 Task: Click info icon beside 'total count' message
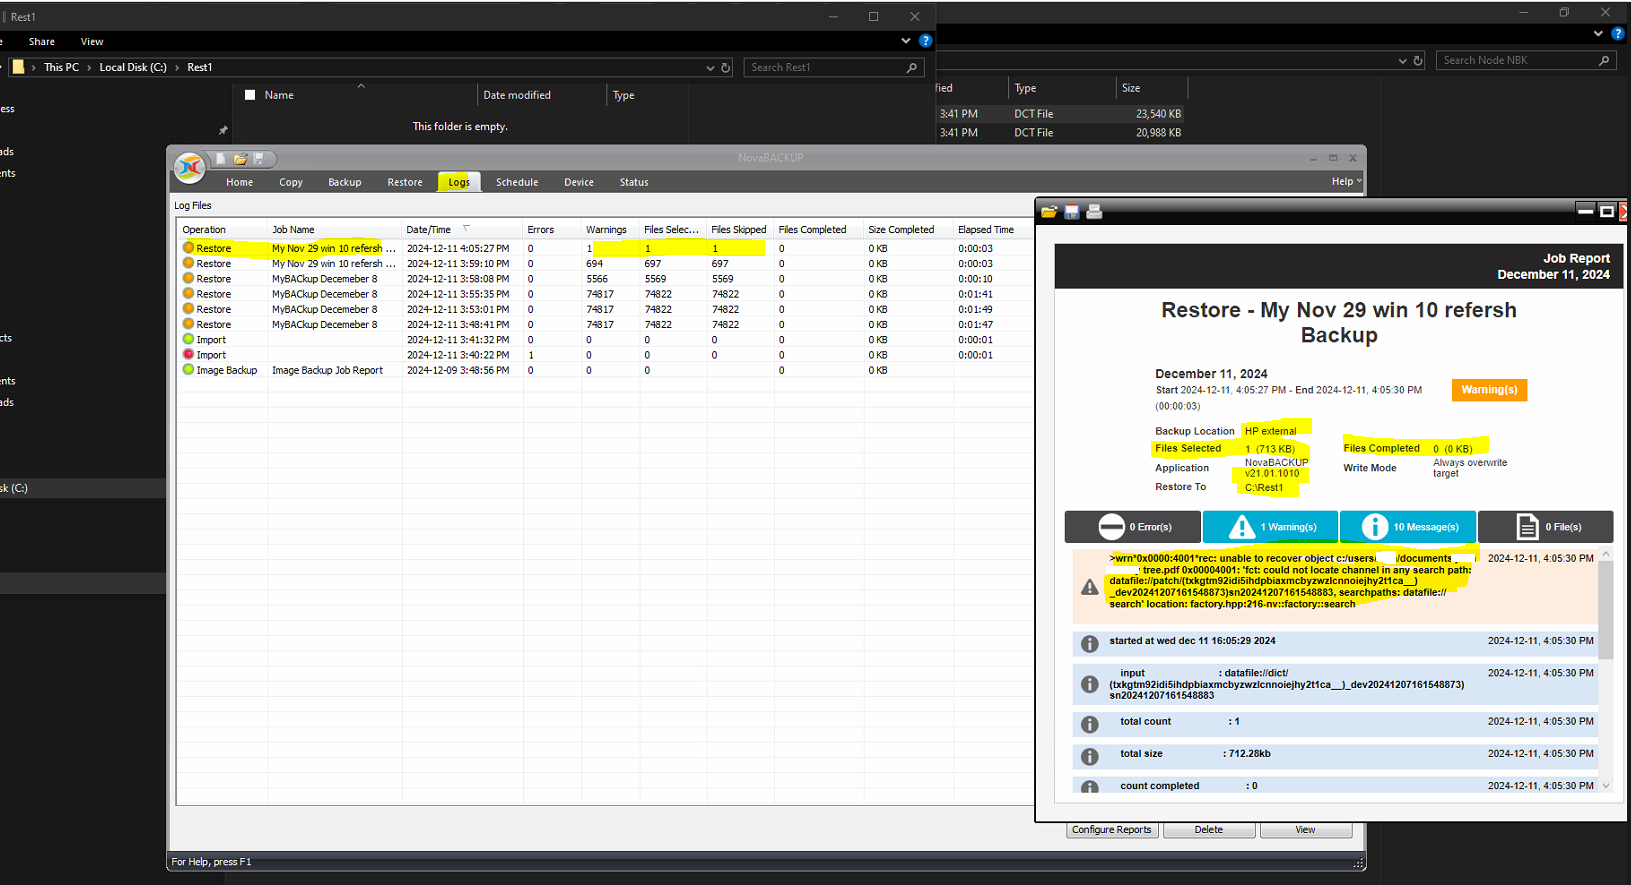pos(1090,724)
